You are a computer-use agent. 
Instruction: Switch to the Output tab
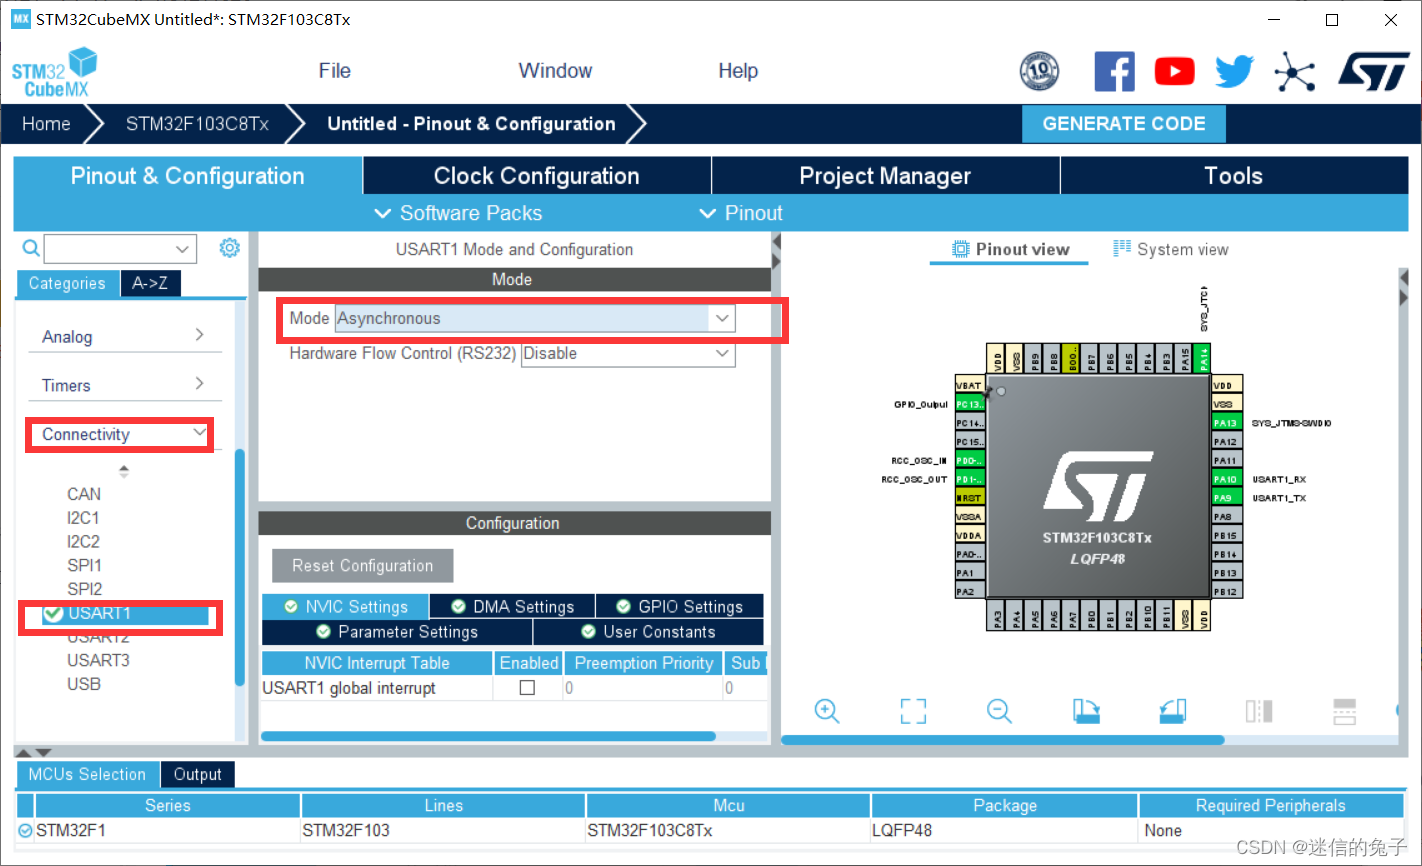[197, 774]
